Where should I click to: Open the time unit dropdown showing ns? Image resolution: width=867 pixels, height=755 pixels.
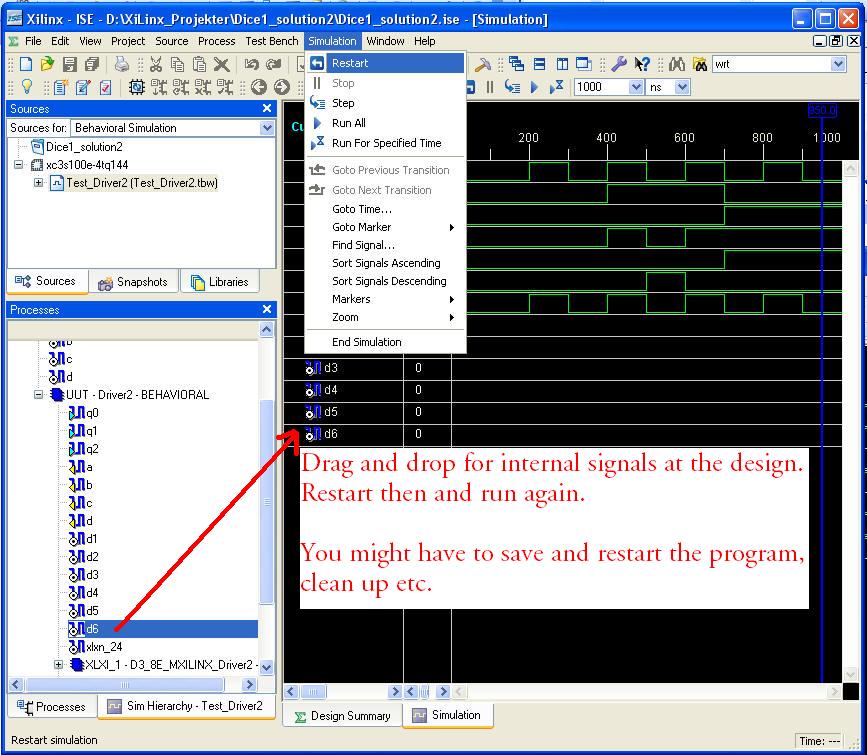(682, 87)
